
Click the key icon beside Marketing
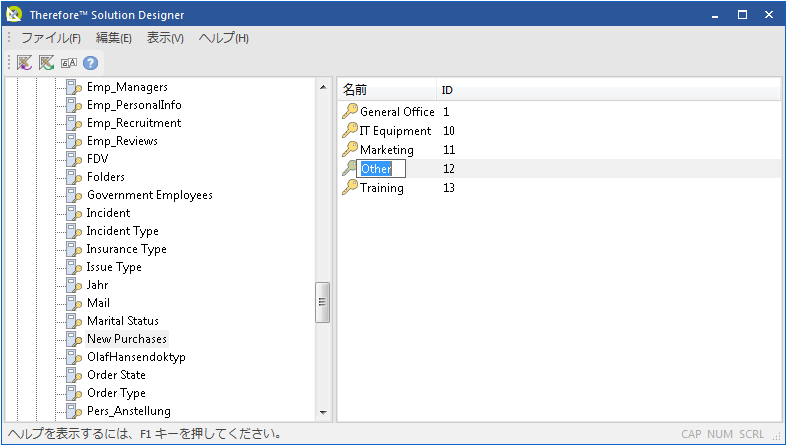click(349, 149)
